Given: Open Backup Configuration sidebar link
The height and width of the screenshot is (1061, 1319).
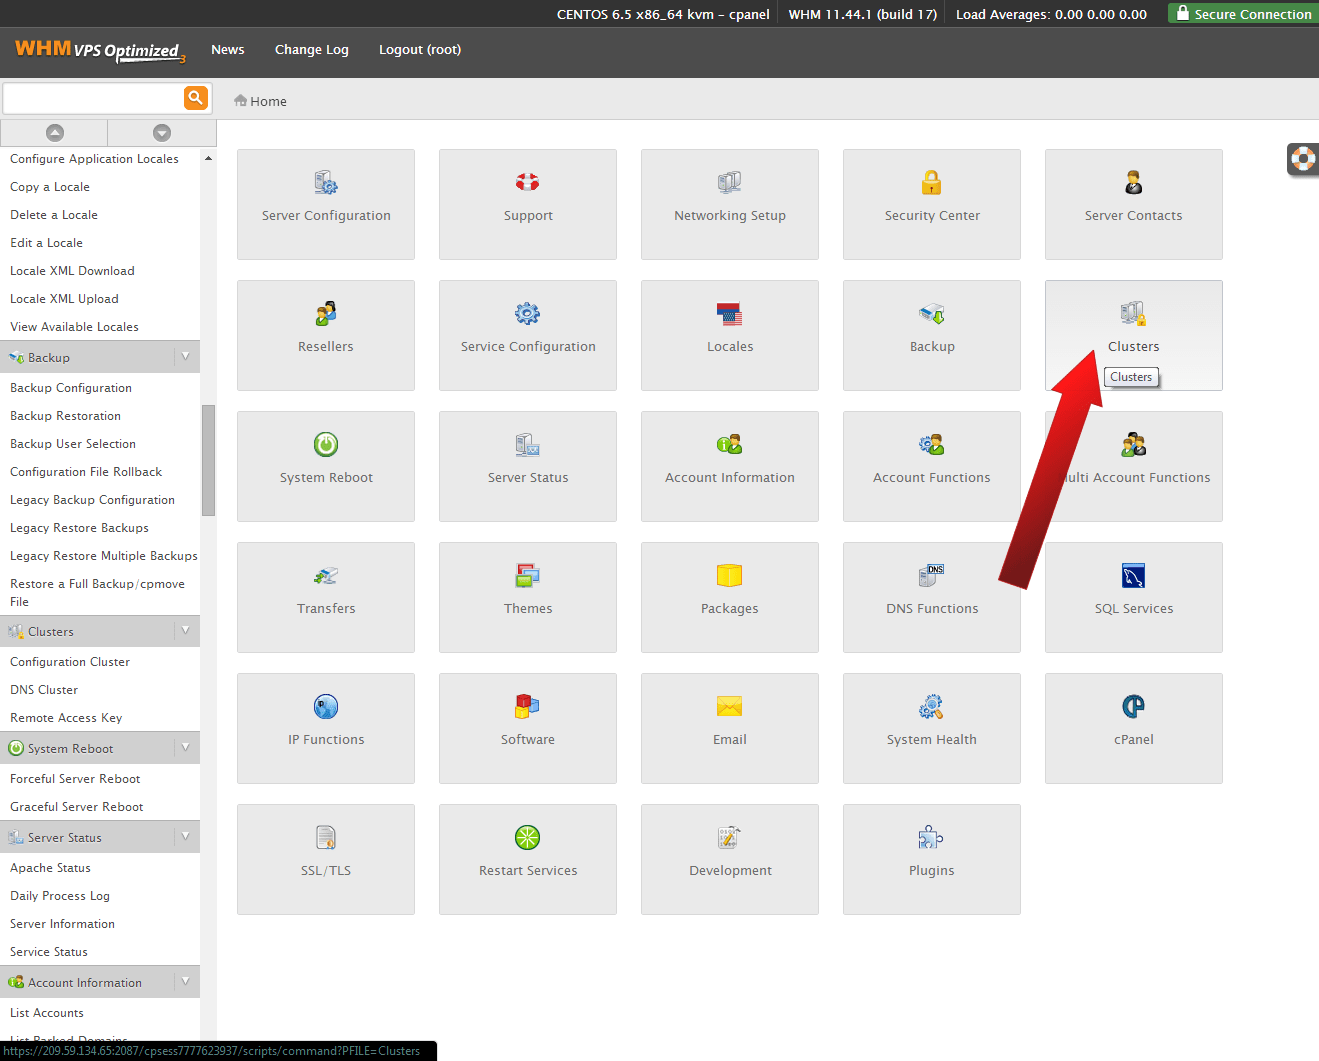Looking at the screenshot, I should [x=71, y=387].
